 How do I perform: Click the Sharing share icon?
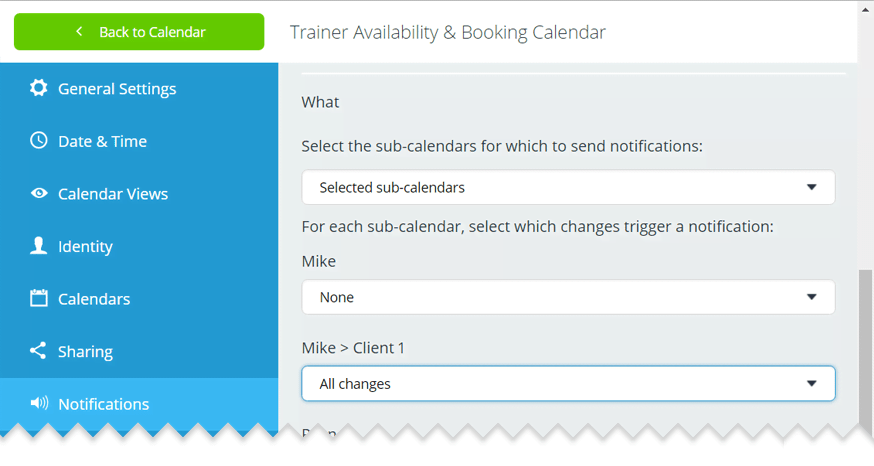pos(38,351)
